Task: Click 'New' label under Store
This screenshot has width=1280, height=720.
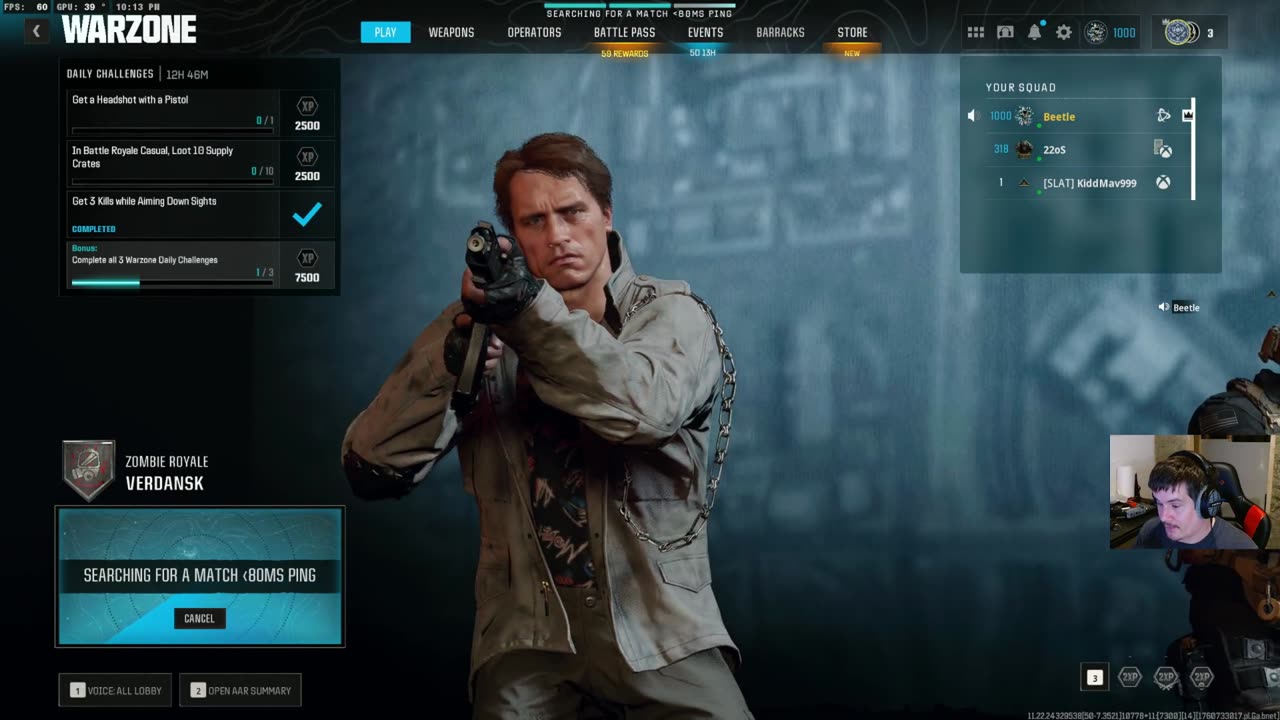Action: pyautogui.click(x=852, y=53)
